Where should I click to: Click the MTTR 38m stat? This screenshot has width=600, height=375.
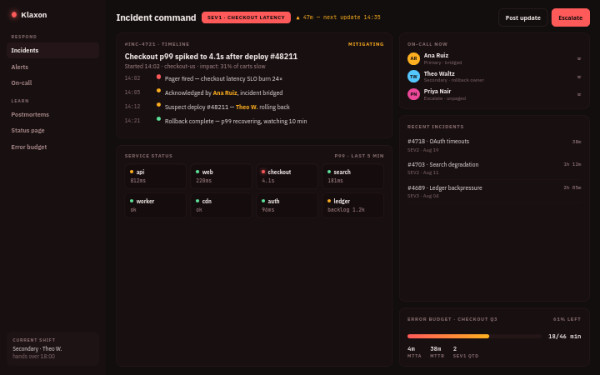click(x=437, y=352)
